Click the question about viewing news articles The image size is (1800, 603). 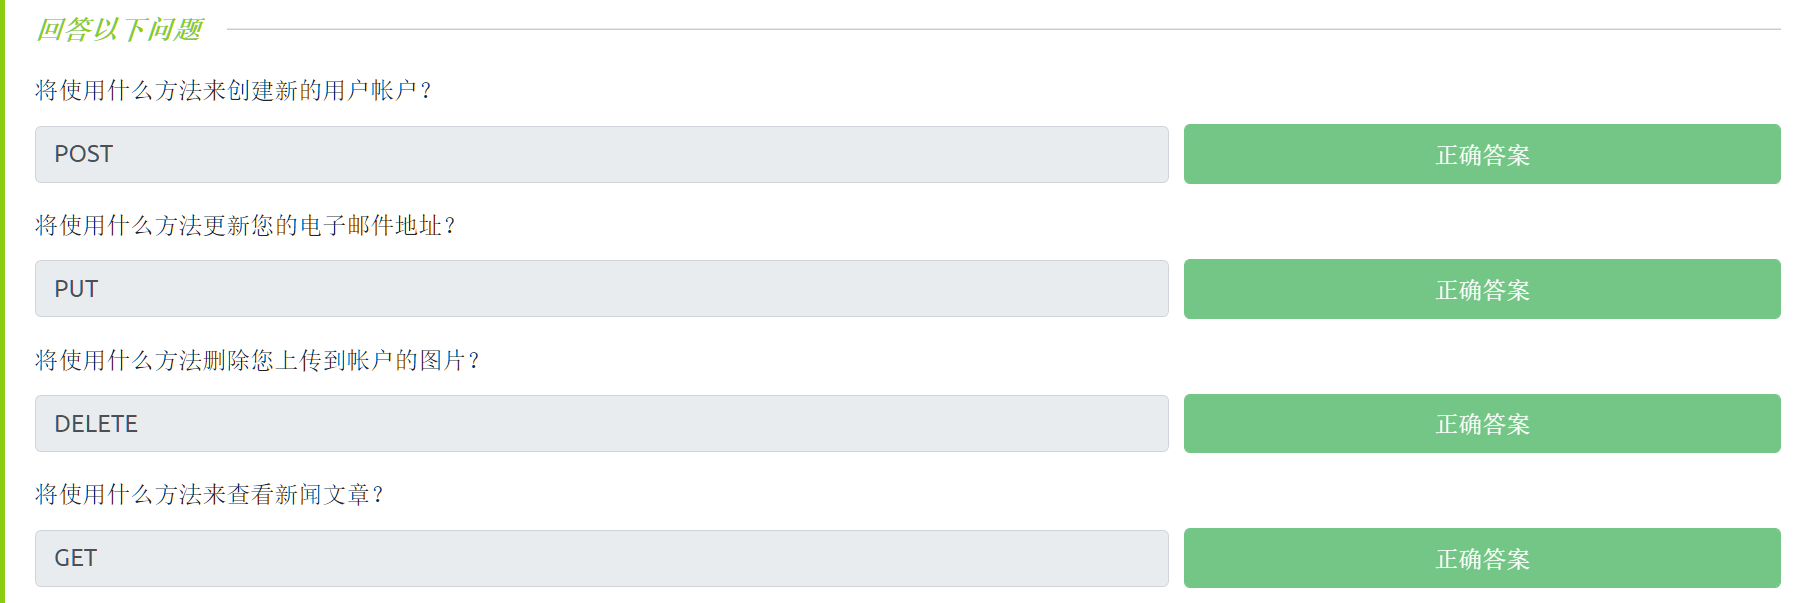point(209,495)
